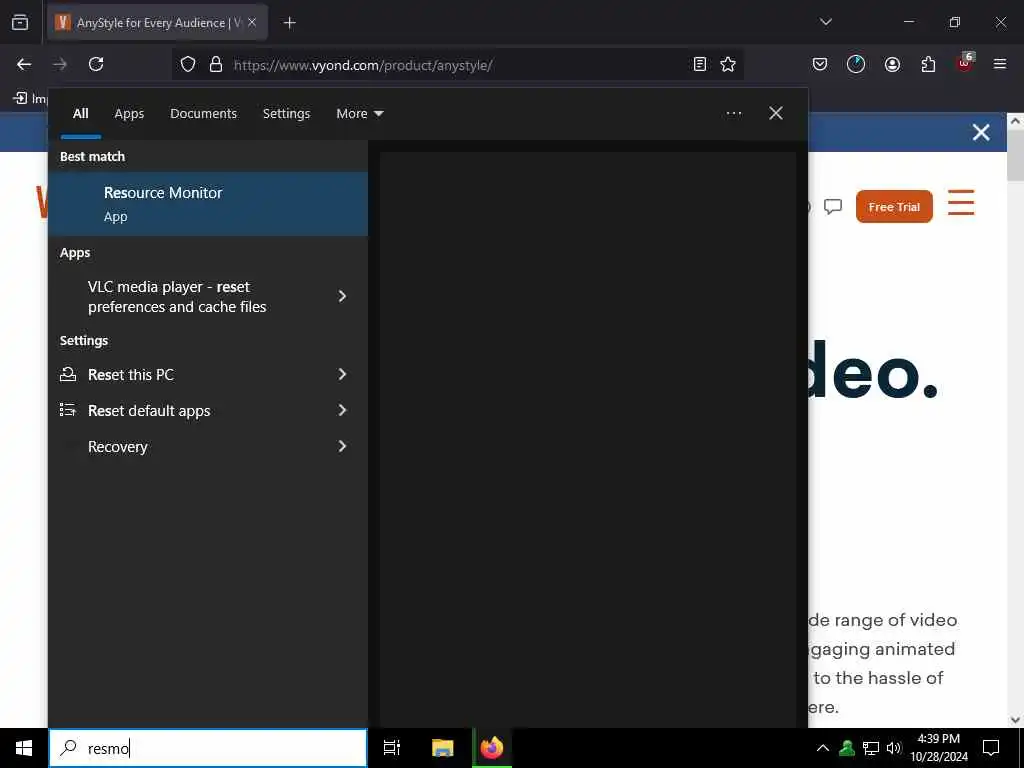Open the list all tabs chevron
1024x768 pixels.
(826, 22)
